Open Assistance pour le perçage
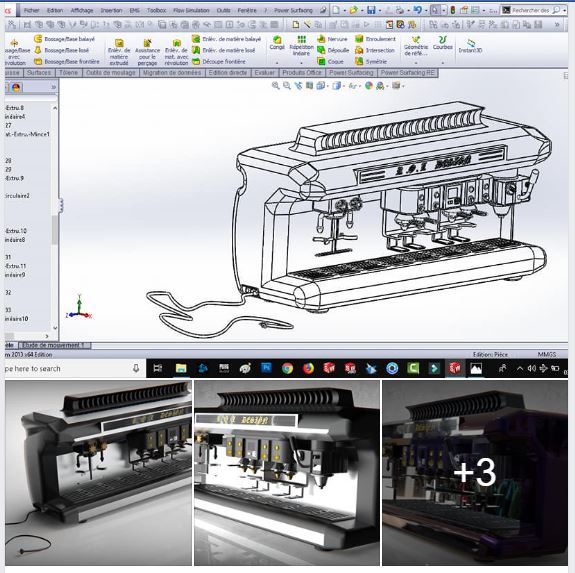 coord(147,52)
